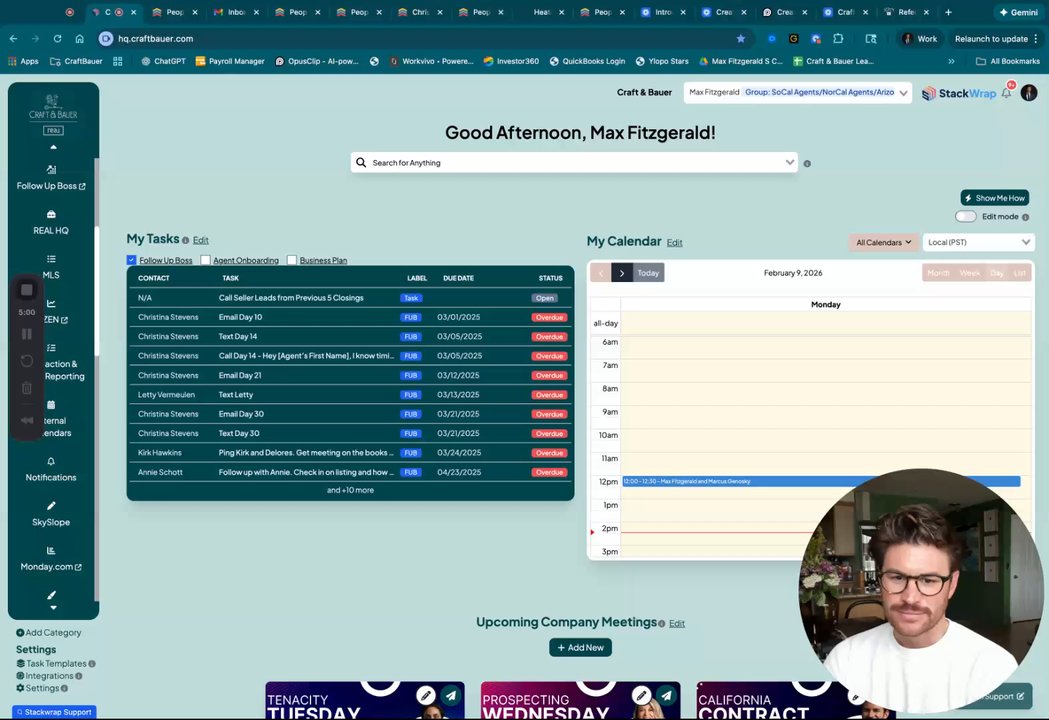Open Gemini button in tab bar
The image size is (1049, 720).
pos(1018,12)
